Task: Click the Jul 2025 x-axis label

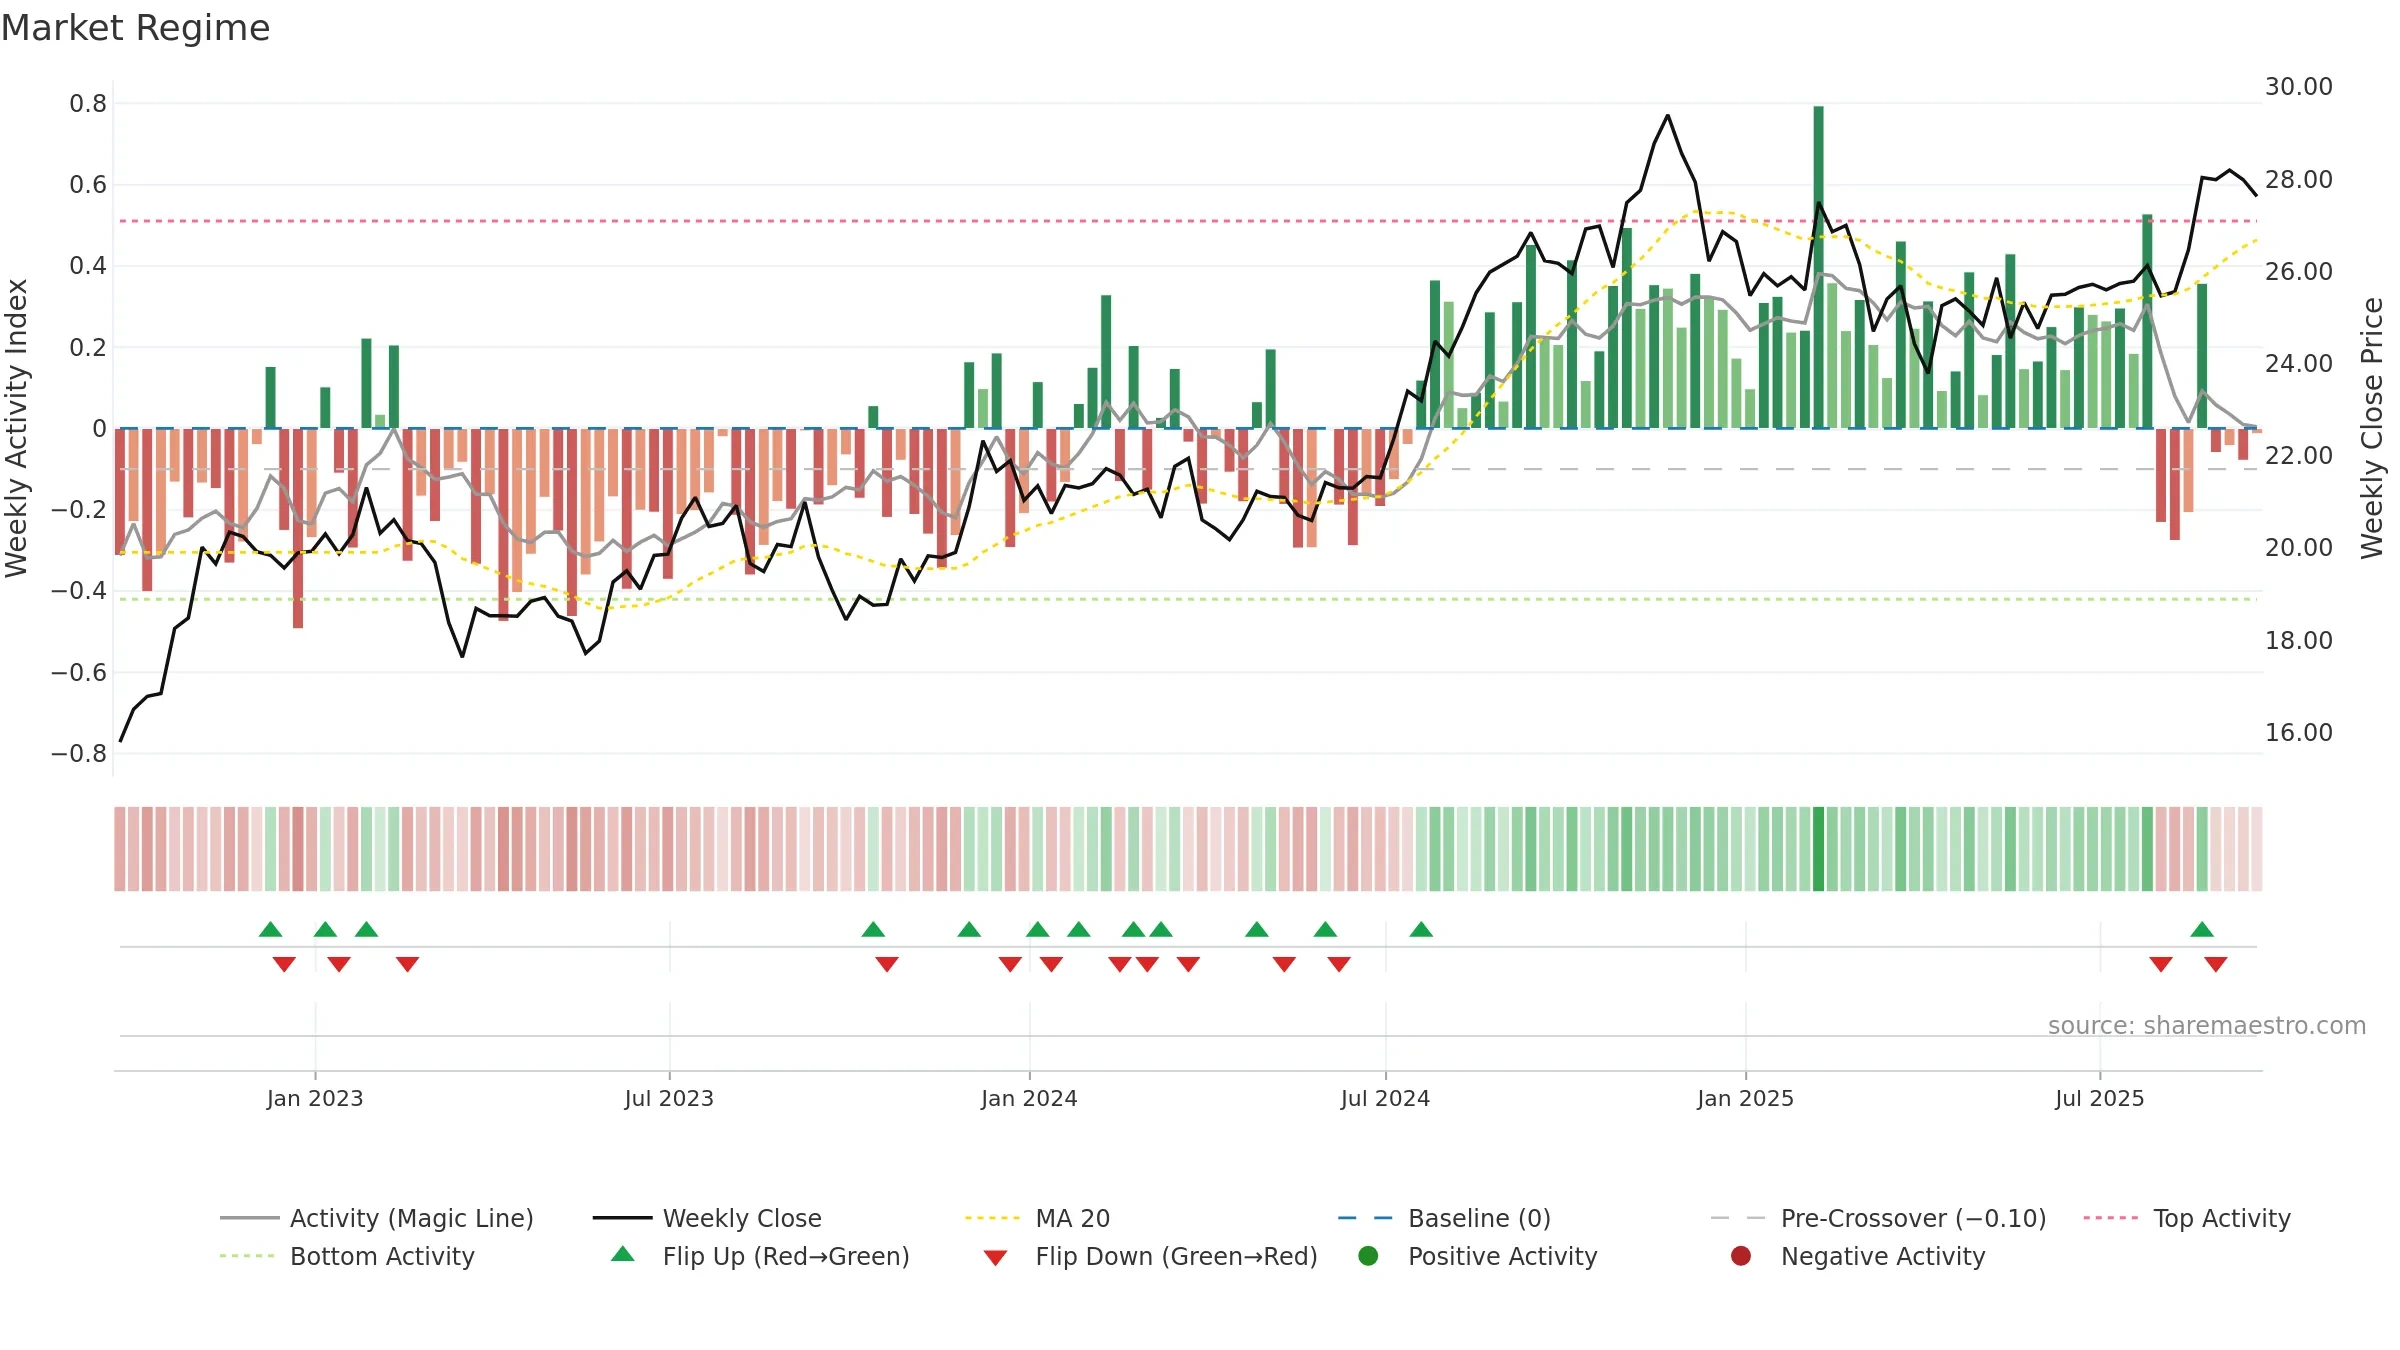Action: pos(2100,1098)
